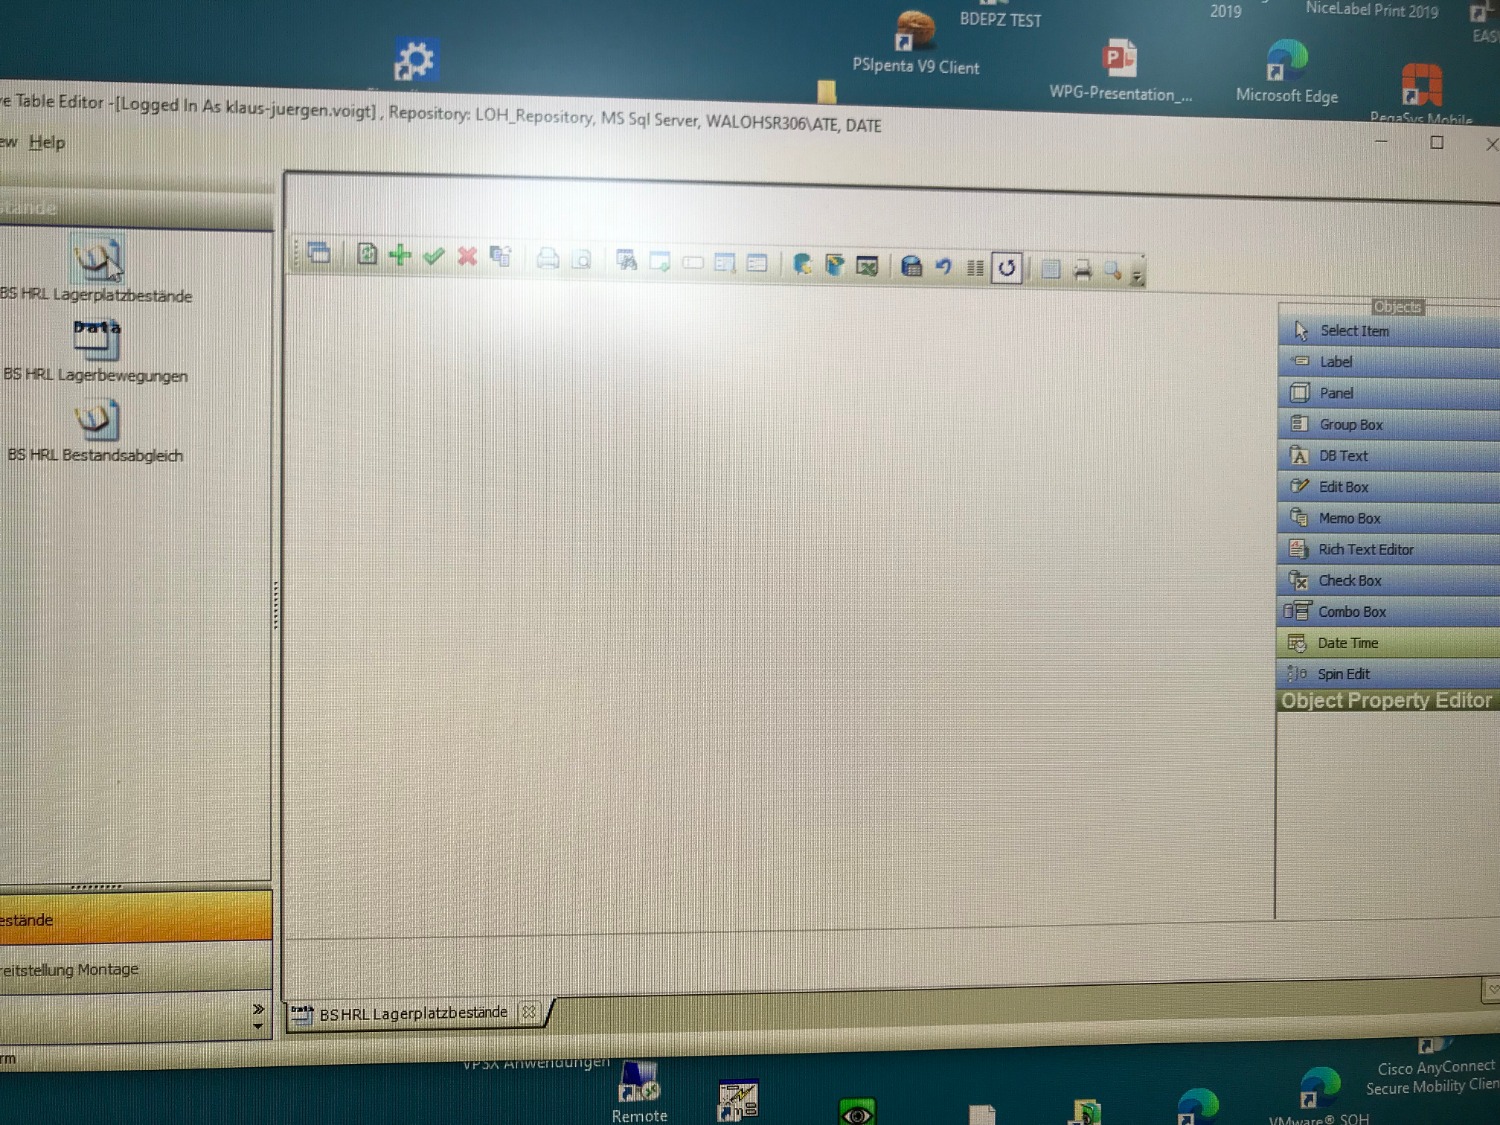1500x1125 pixels.
Task: Click the highlighted circular refresh arrow icon
Action: click(x=1007, y=268)
